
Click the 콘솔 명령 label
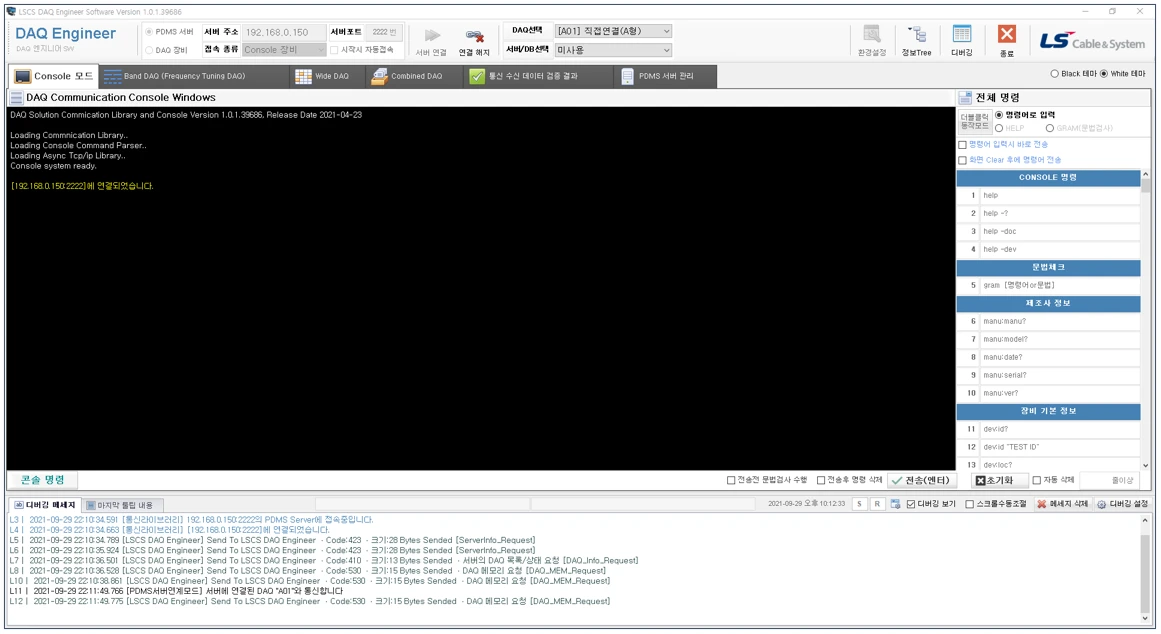click(42, 481)
